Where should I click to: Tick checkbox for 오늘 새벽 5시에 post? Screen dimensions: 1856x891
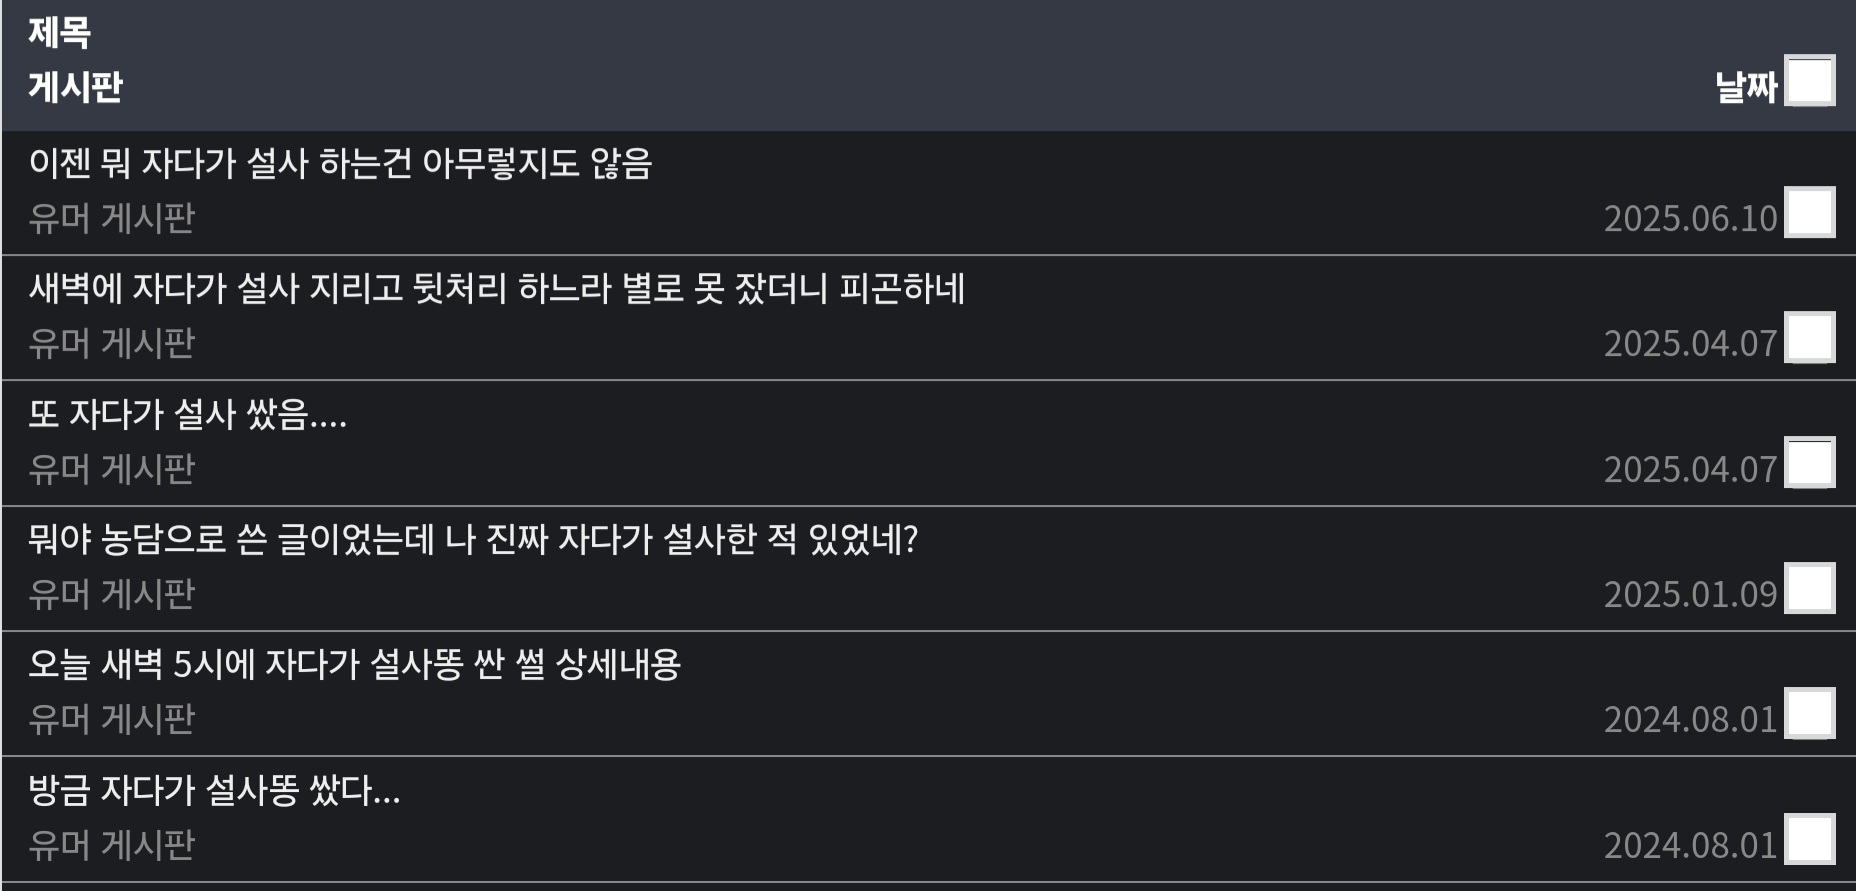(1810, 713)
